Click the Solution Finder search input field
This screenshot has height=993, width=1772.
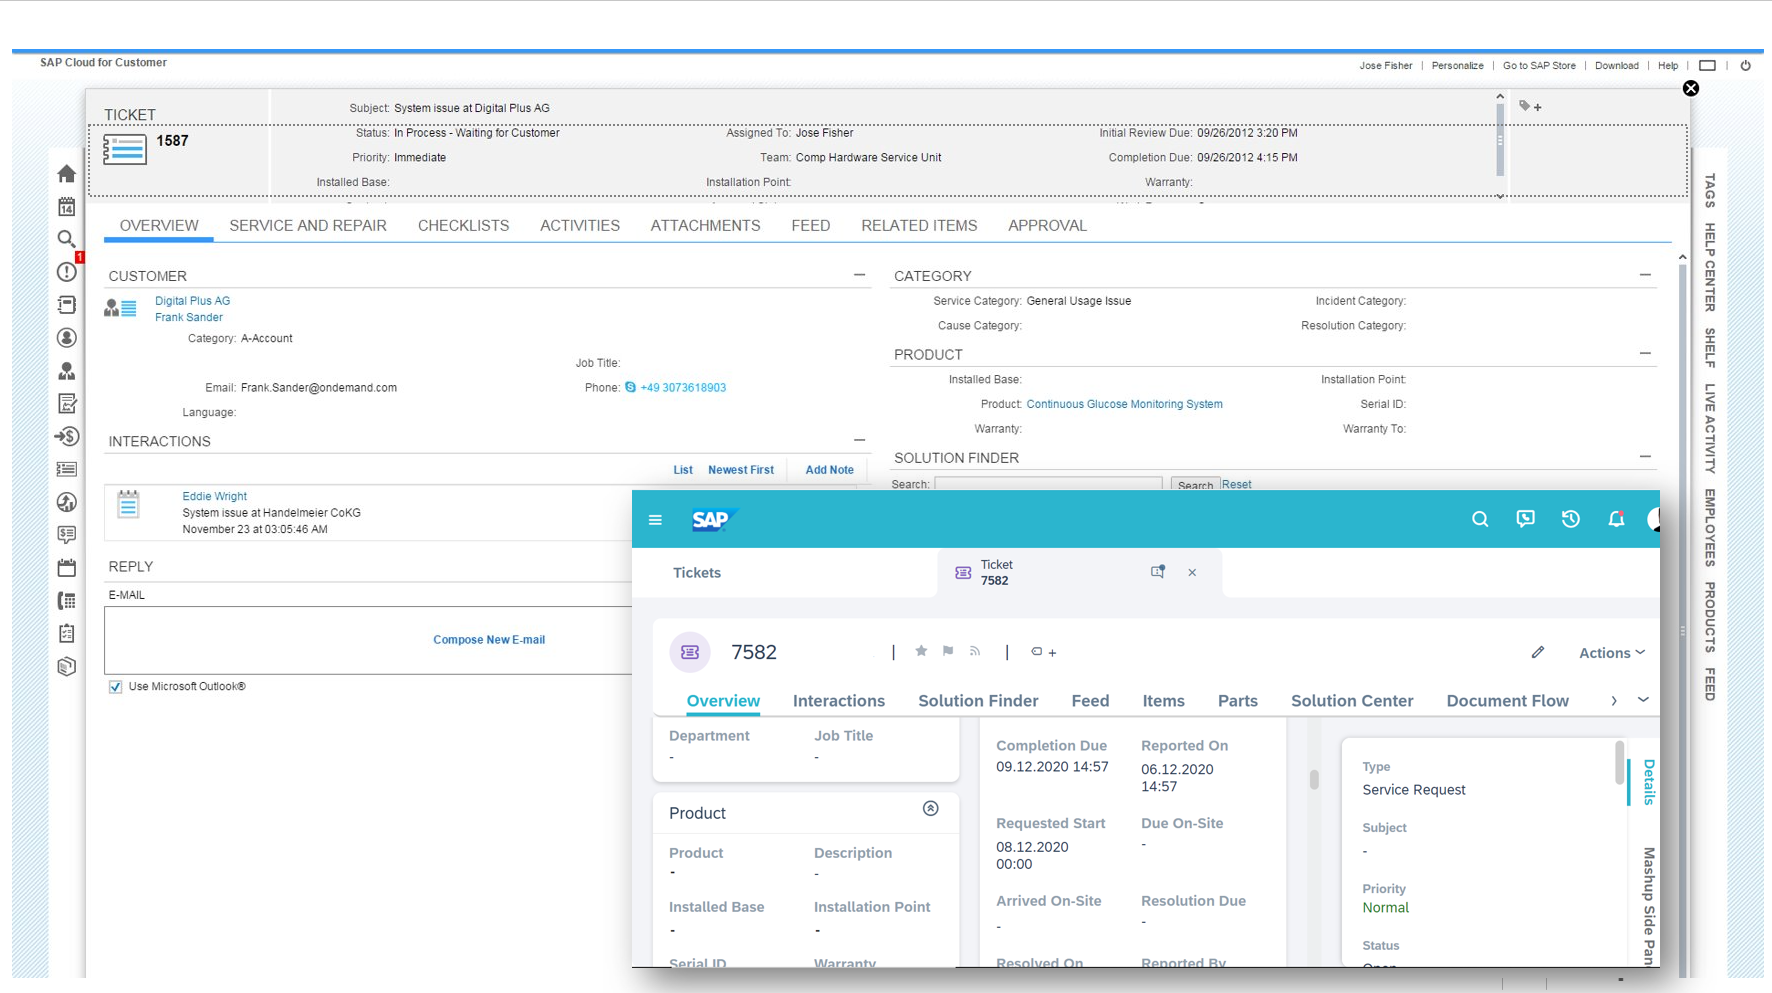point(1048,484)
